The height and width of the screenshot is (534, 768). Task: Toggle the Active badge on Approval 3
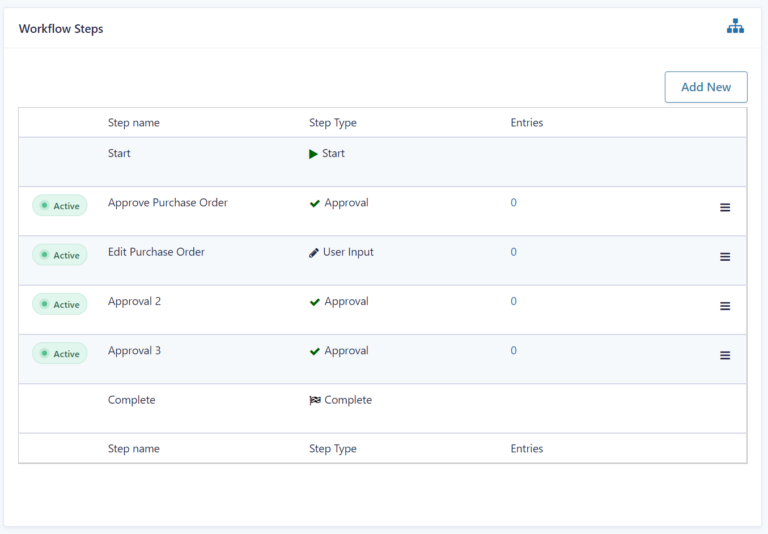[x=59, y=353]
